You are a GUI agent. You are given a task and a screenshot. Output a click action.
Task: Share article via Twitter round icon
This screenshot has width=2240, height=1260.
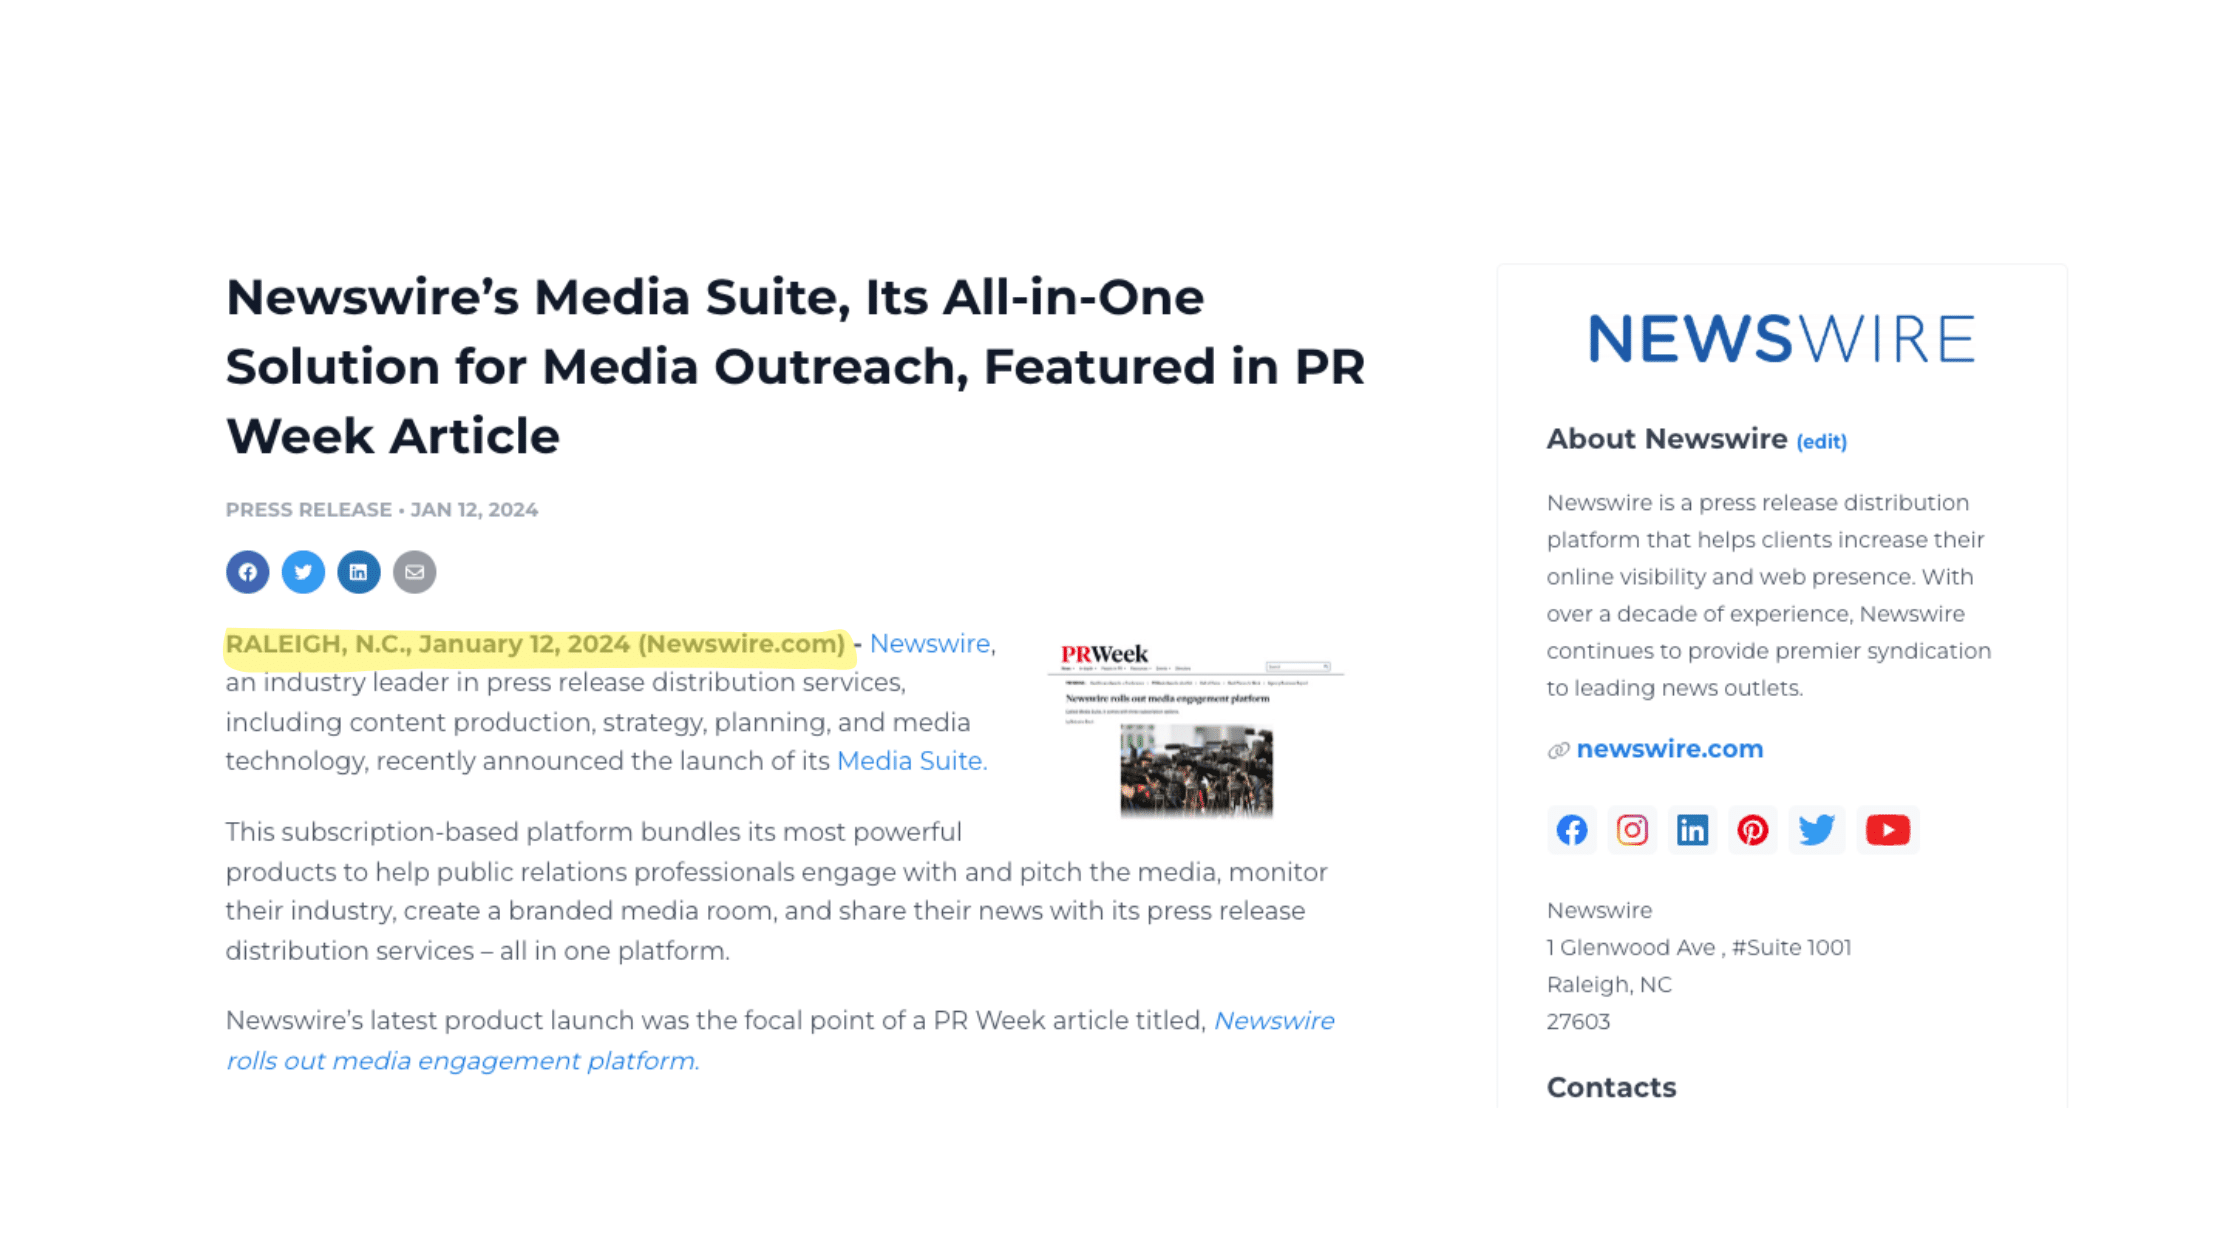[303, 572]
